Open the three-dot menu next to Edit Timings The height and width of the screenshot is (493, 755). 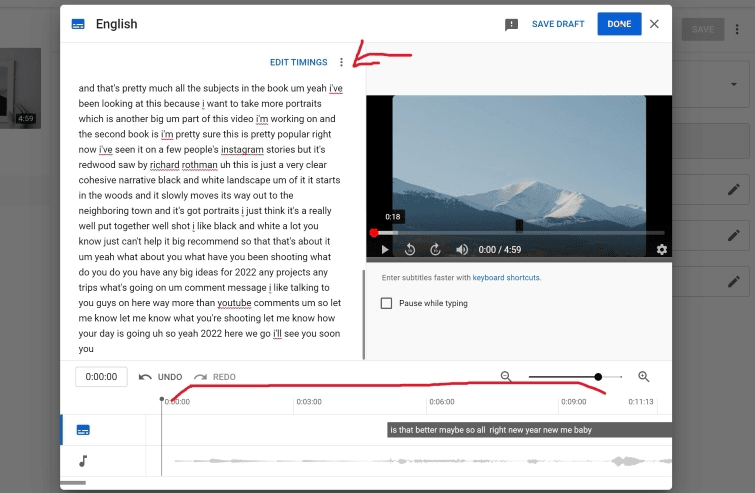click(341, 62)
